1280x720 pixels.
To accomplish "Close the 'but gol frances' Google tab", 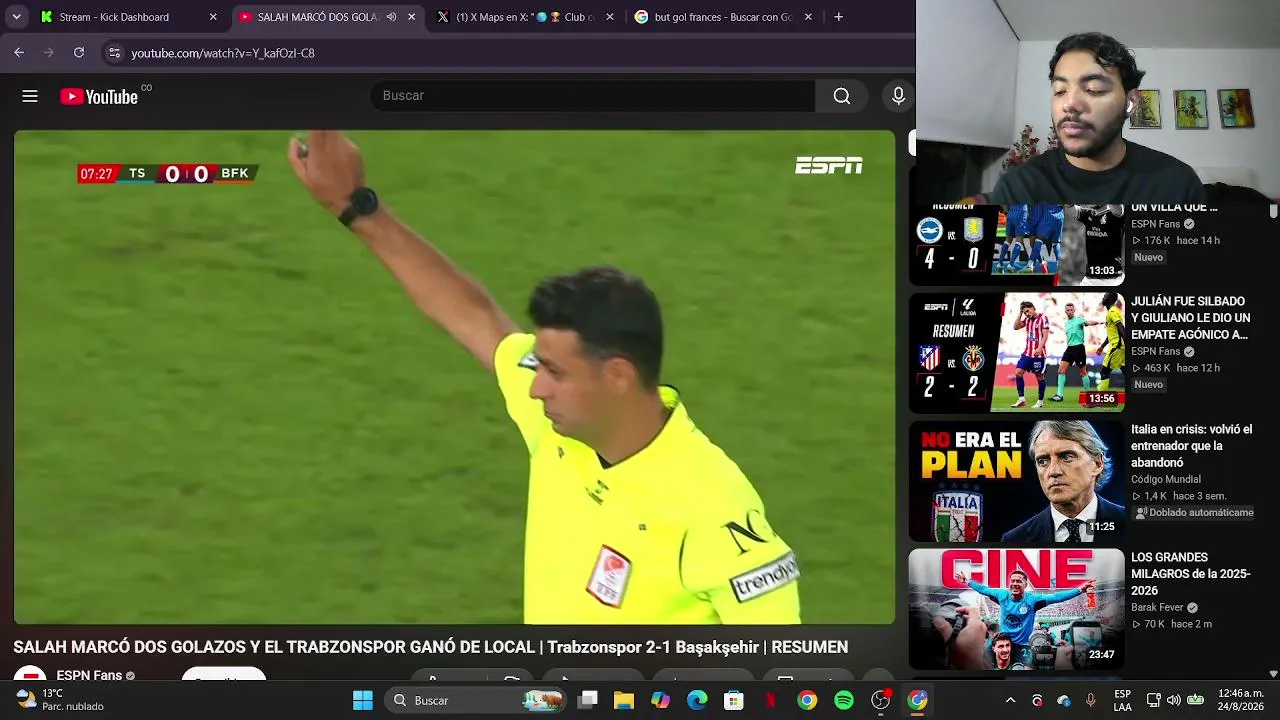I will pos(808,17).
